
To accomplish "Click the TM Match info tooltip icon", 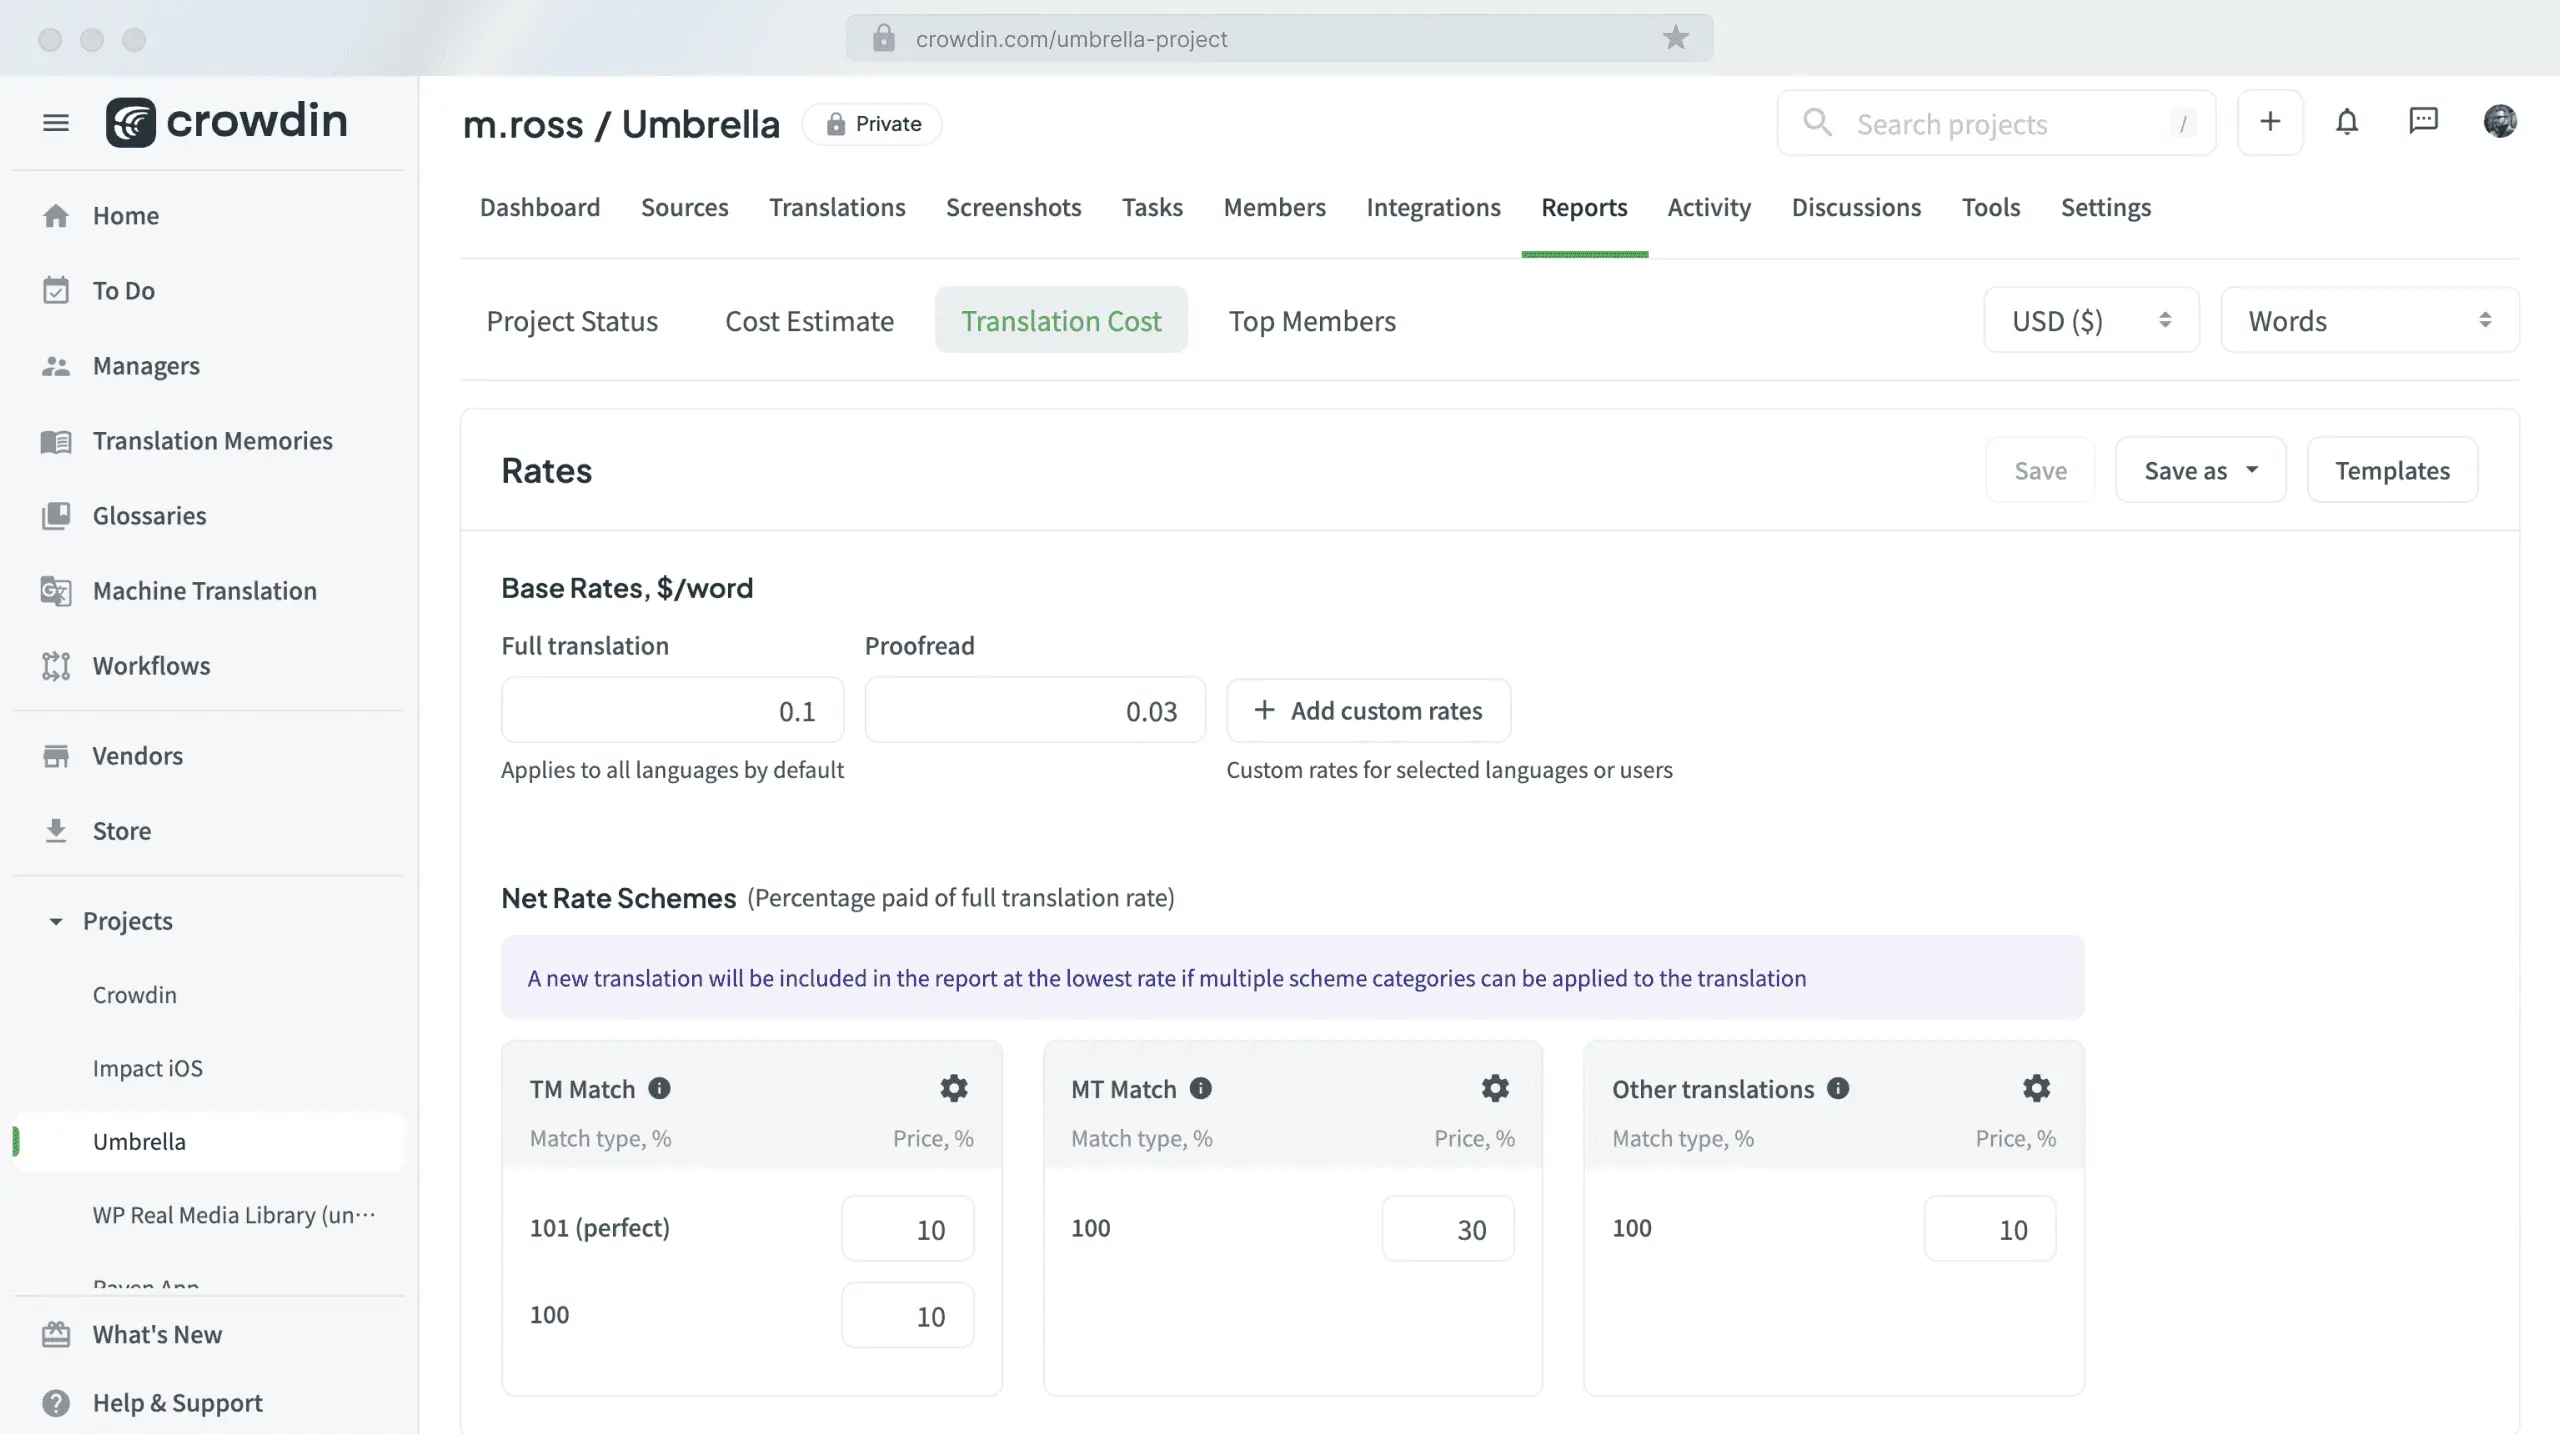I will click(658, 1088).
